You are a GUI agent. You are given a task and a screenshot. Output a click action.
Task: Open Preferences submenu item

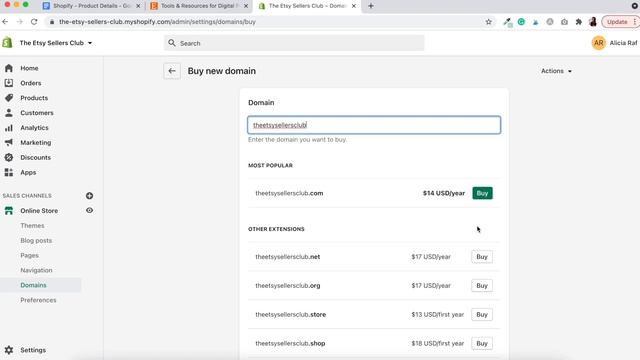pos(38,300)
